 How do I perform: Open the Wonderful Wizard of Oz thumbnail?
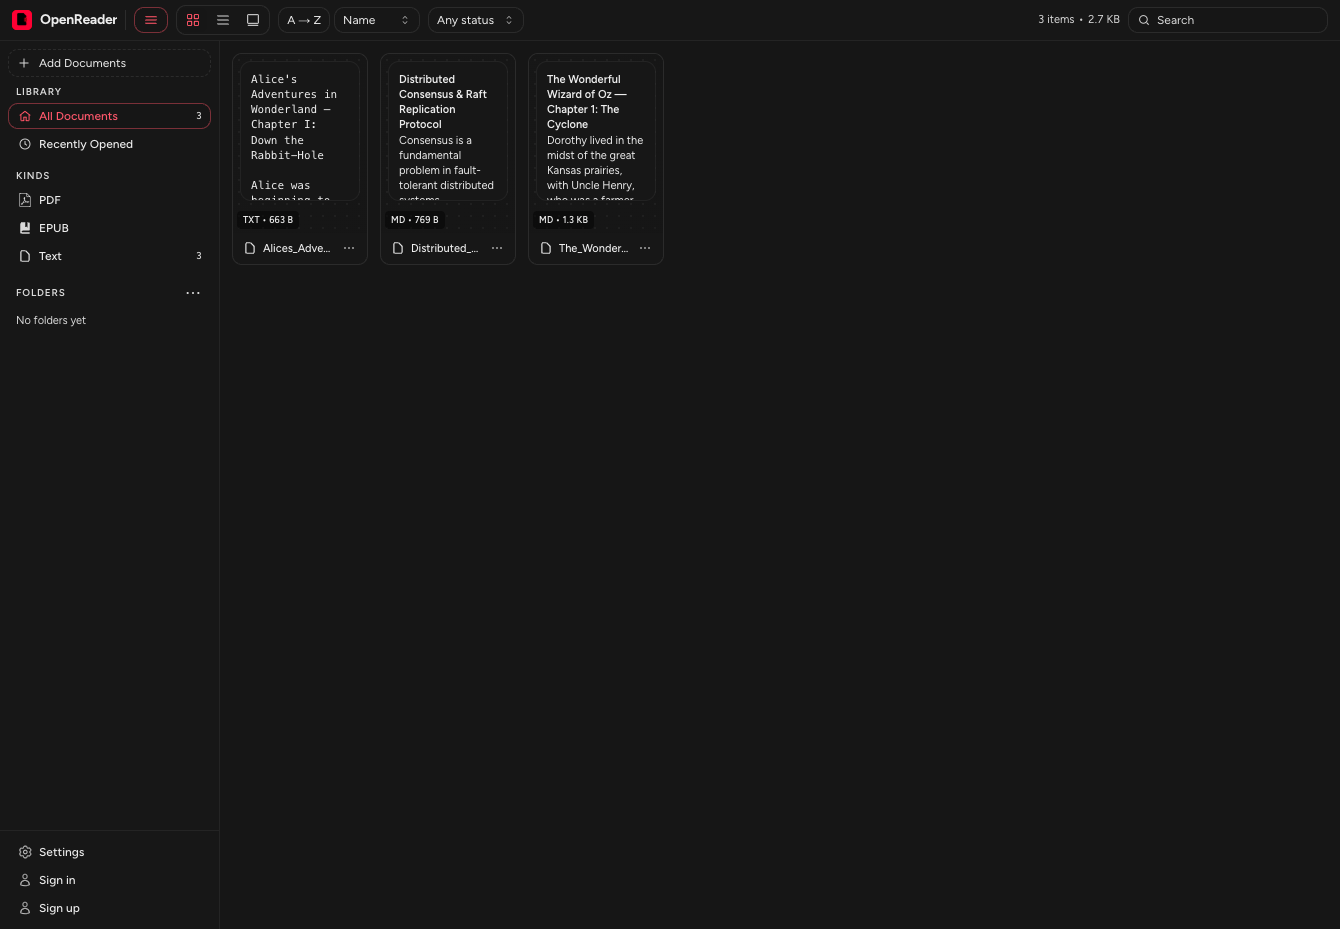coord(596,131)
